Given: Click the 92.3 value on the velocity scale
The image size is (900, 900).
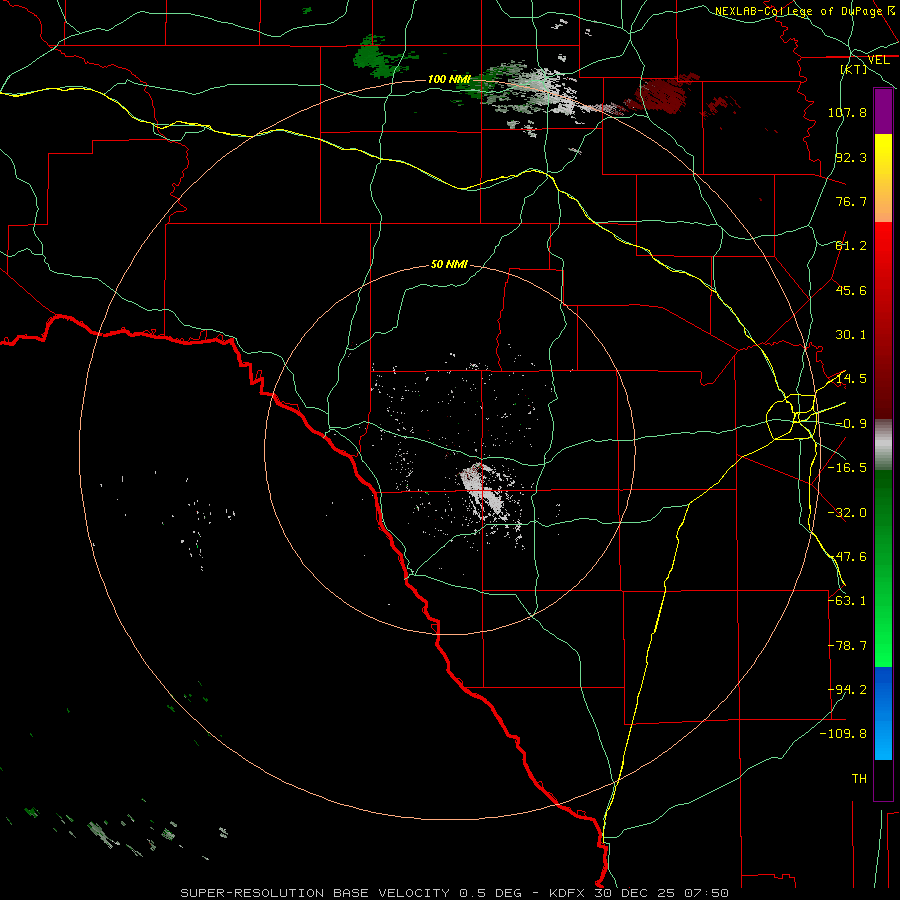Looking at the screenshot, I should pyautogui.click(x=851, y=157).
